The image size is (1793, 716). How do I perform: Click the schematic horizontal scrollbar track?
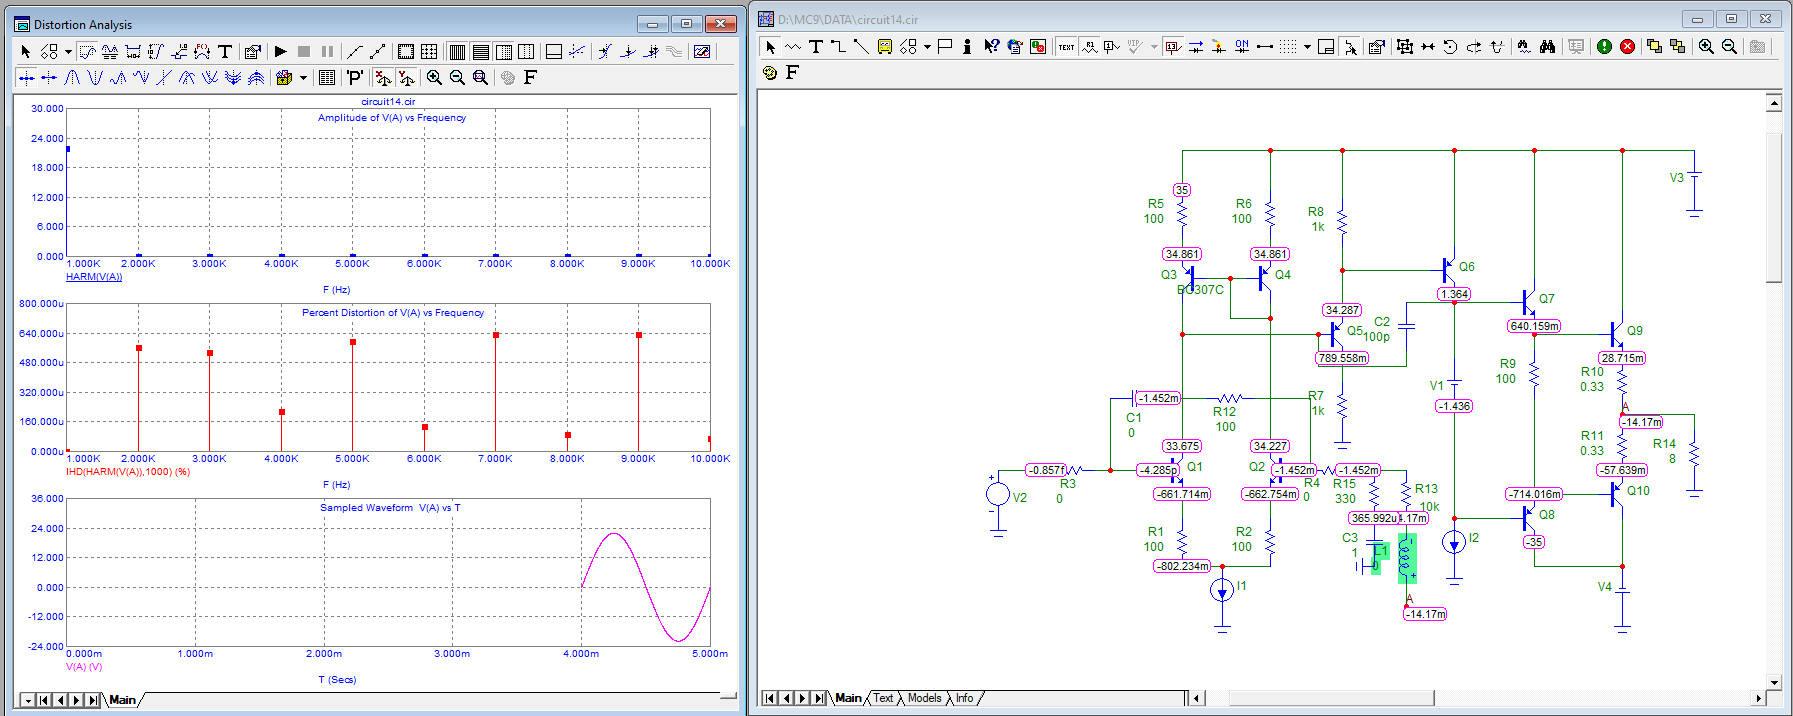pyautogui.click(x=1600, y=698)
